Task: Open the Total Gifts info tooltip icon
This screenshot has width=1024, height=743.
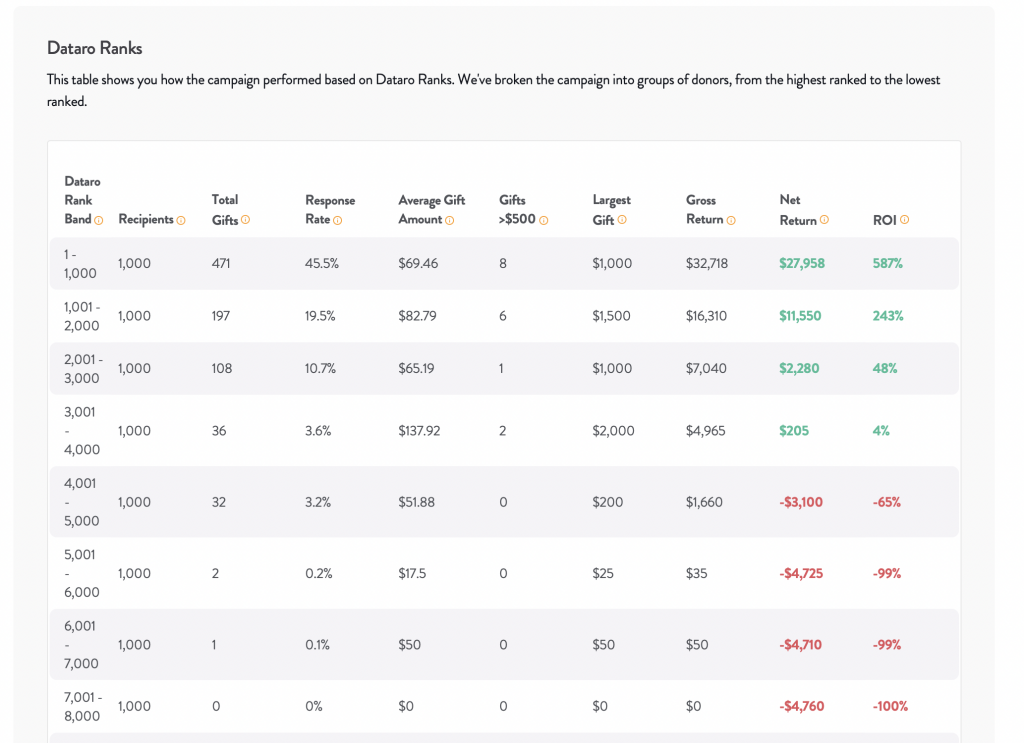Action: pos(246,220)
